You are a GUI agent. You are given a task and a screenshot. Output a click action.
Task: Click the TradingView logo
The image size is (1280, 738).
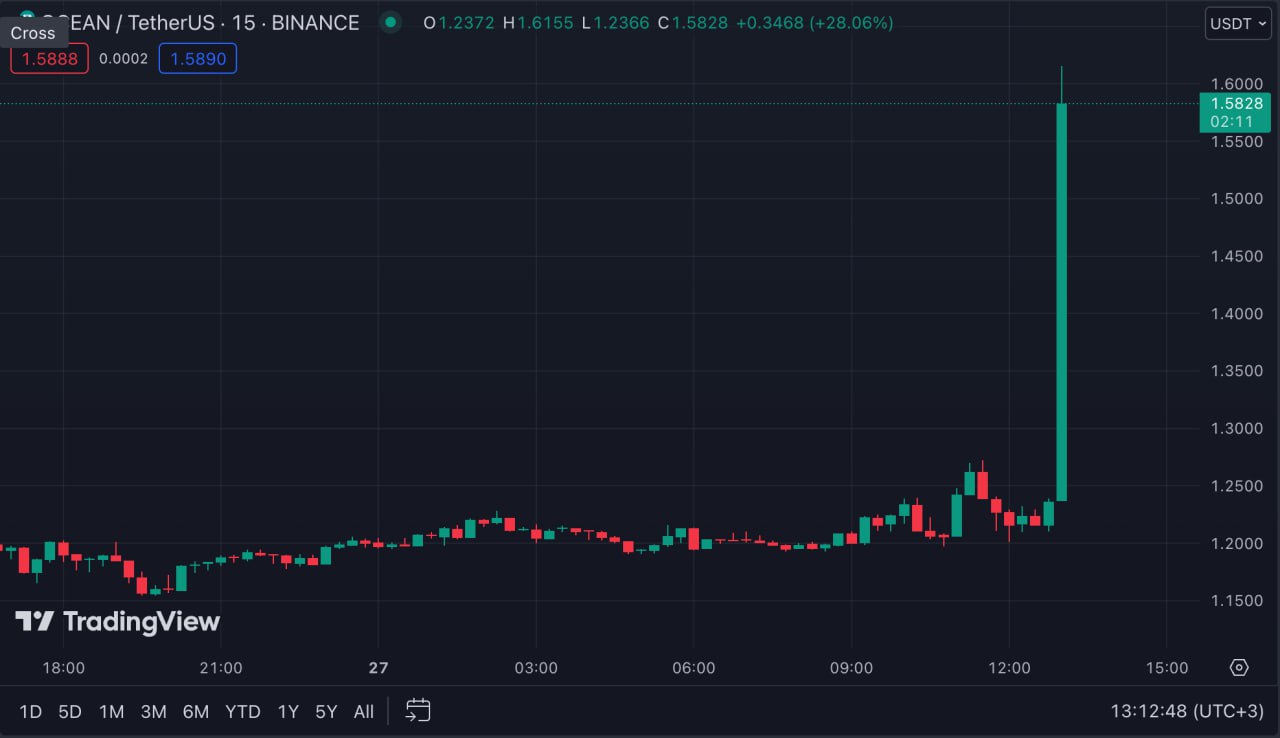pos(117,622)
